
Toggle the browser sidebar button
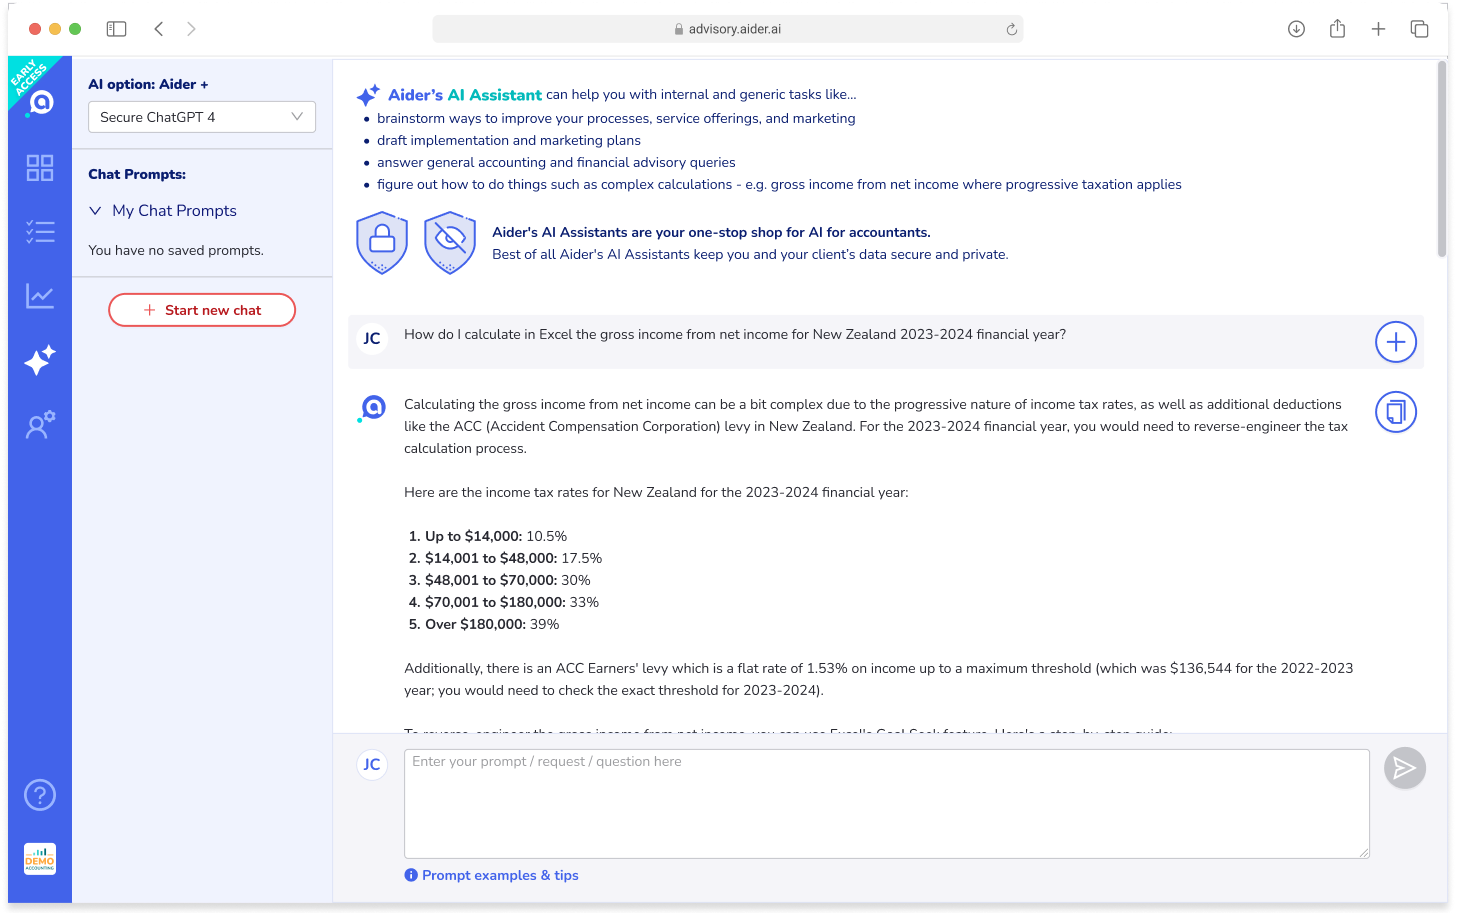(117, 29)
